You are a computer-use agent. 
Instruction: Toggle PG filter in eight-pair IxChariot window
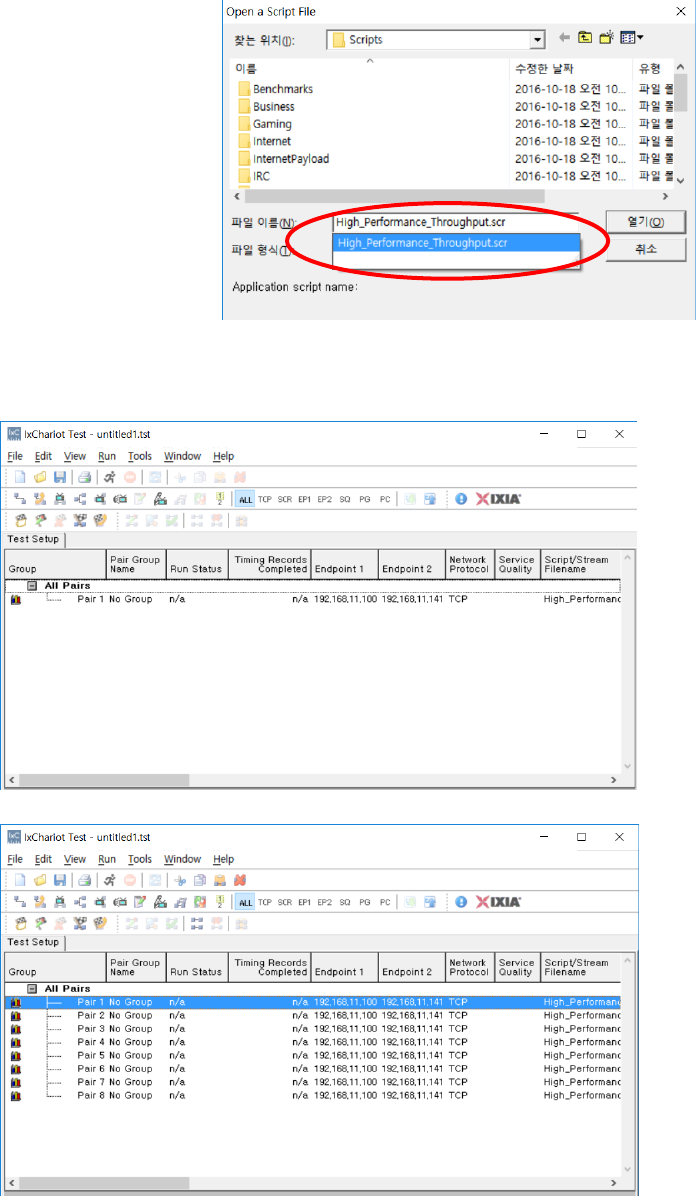[365, 902]
